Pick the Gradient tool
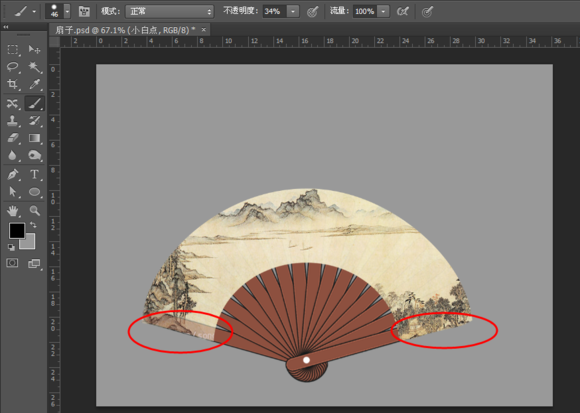 pyautogui.click(x=34, y=138)
